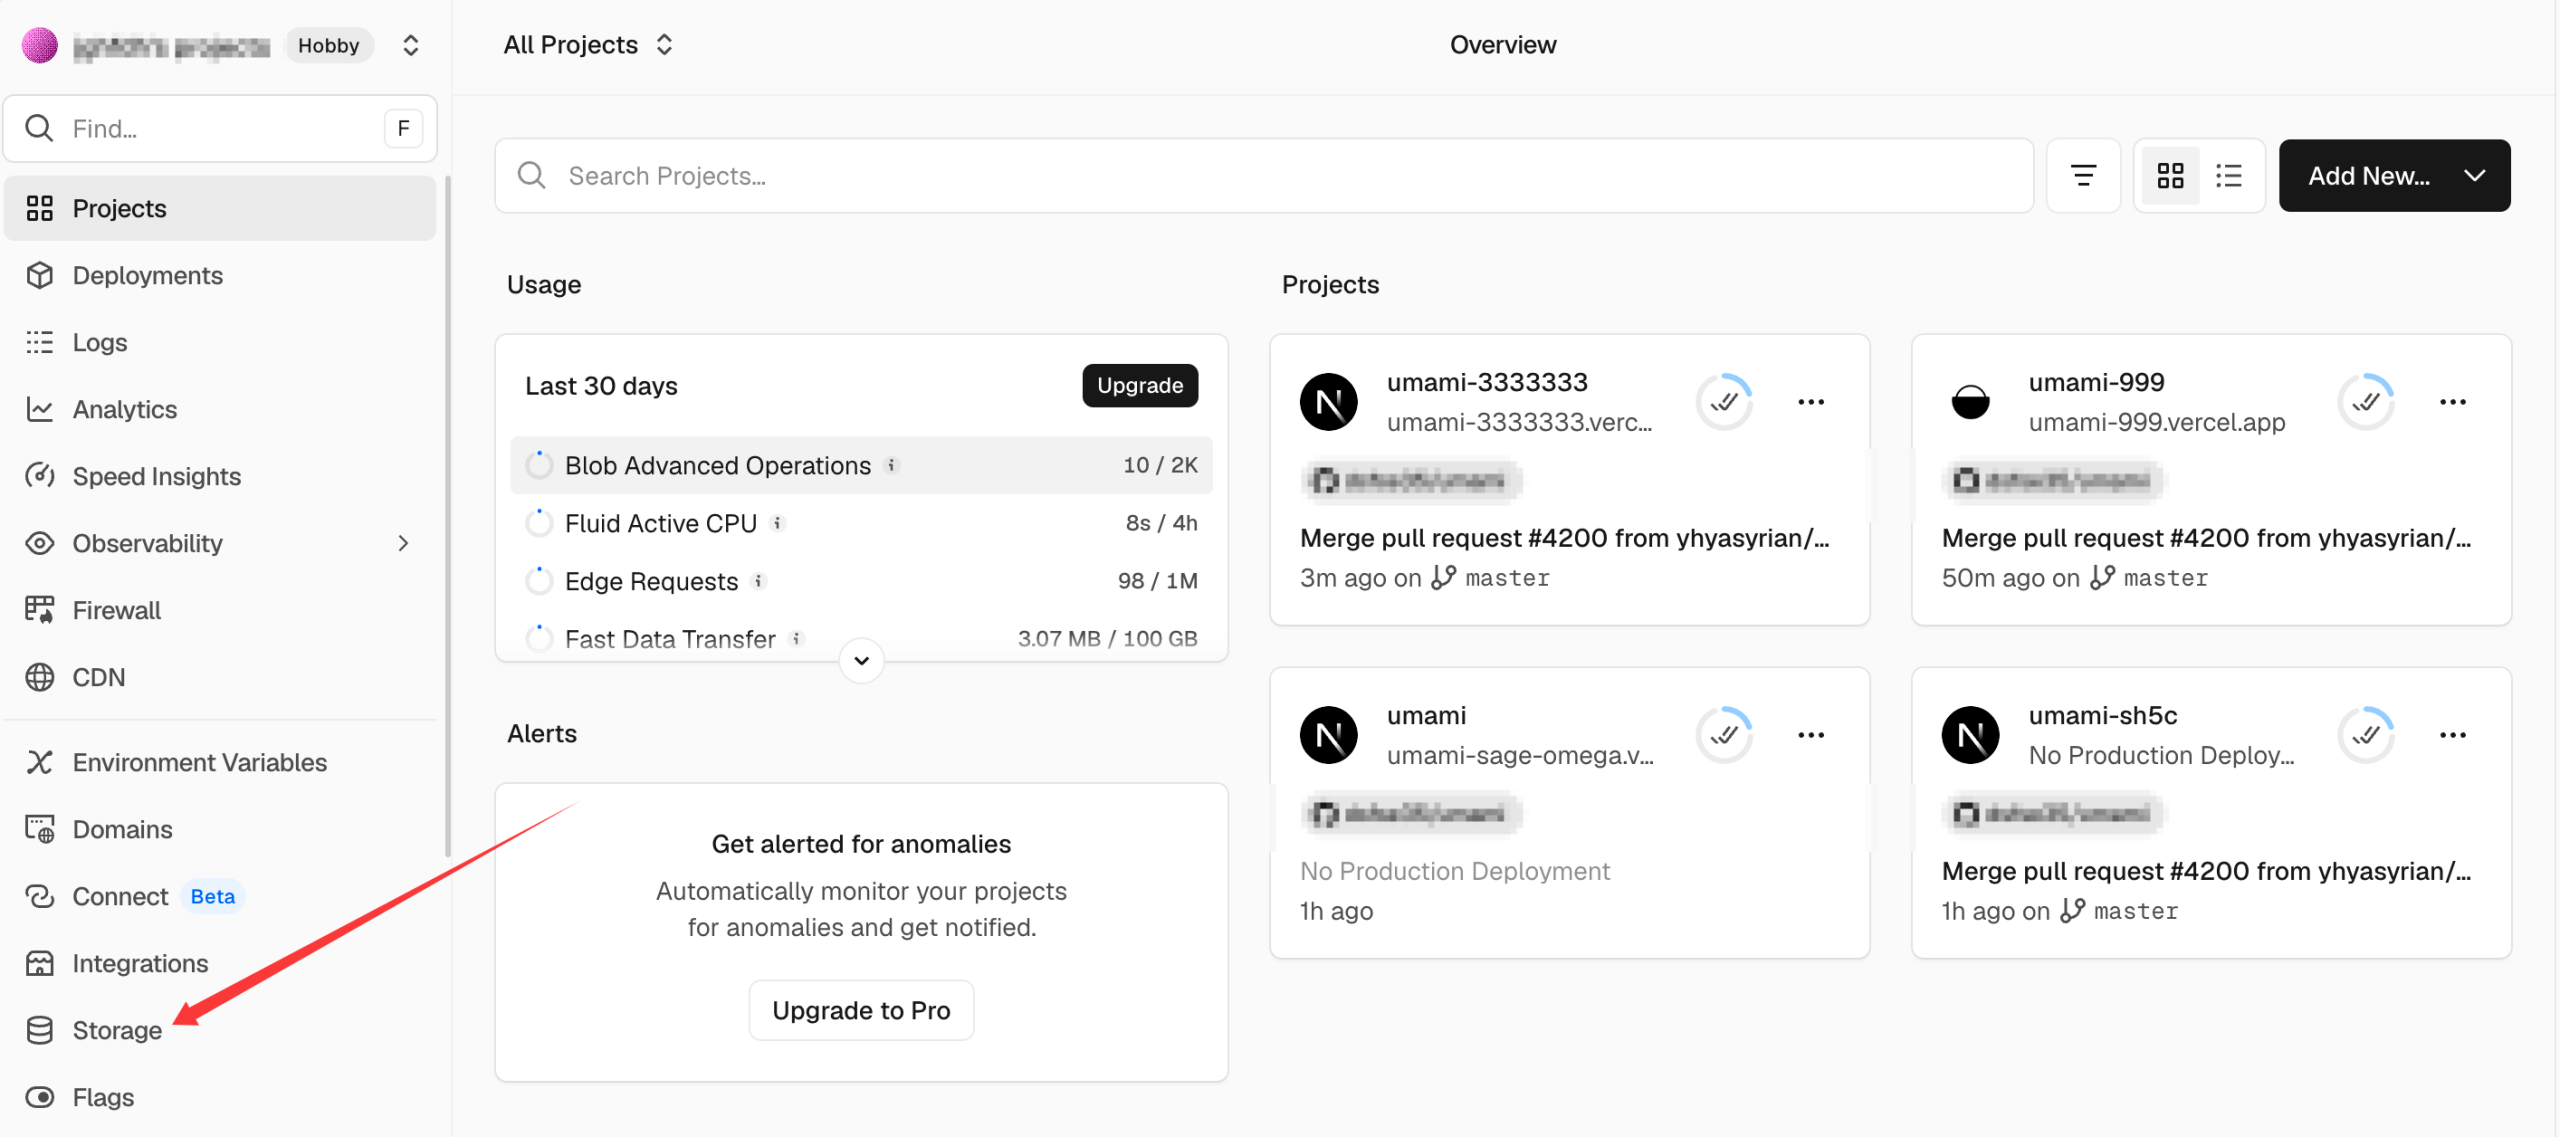
Task: Open the umami-999 more options menu
Action: [2453, 402]
